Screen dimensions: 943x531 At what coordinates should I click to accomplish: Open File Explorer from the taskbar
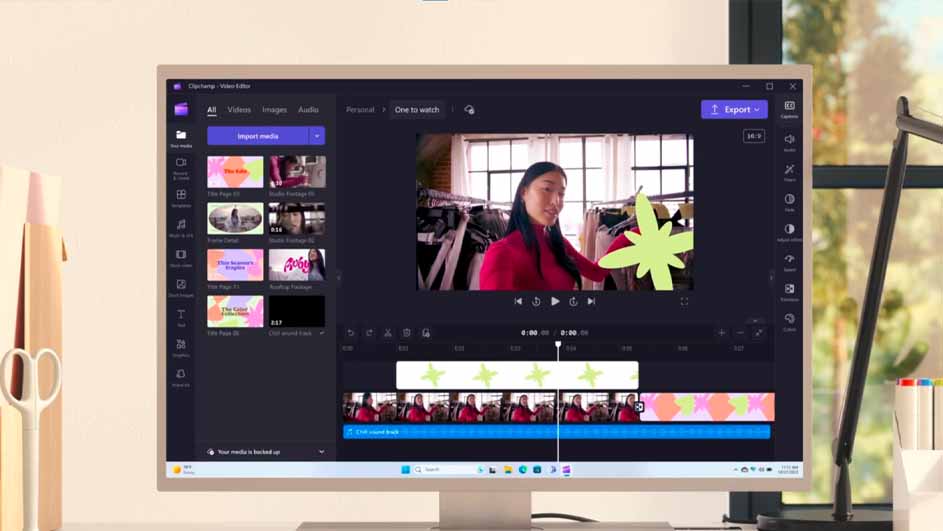(508, 470)
